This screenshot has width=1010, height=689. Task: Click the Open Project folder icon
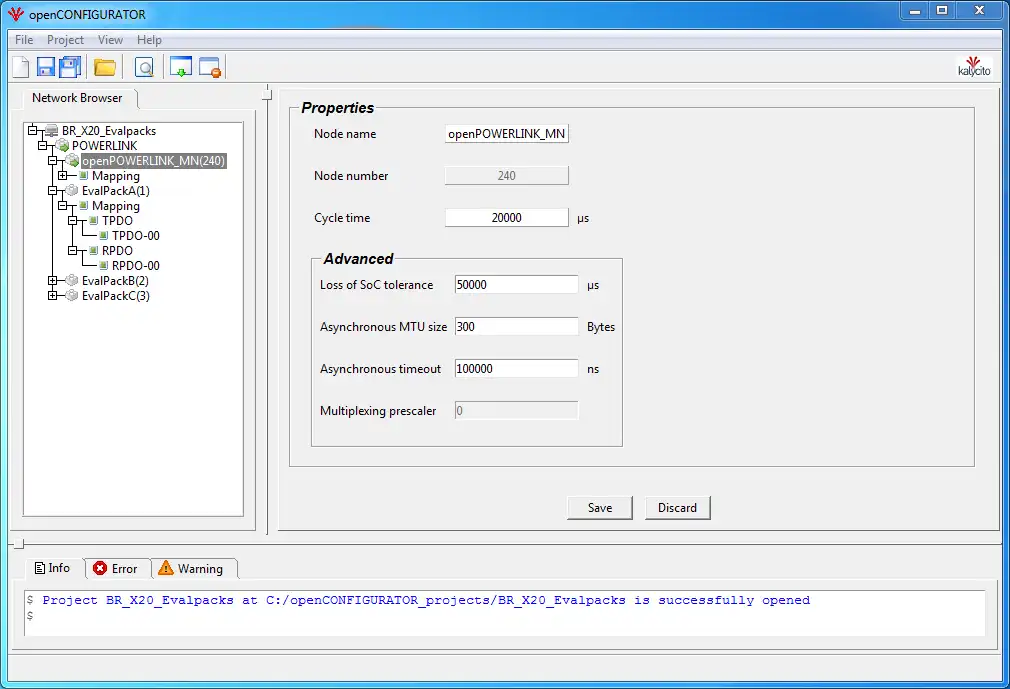tap(105, 67)
